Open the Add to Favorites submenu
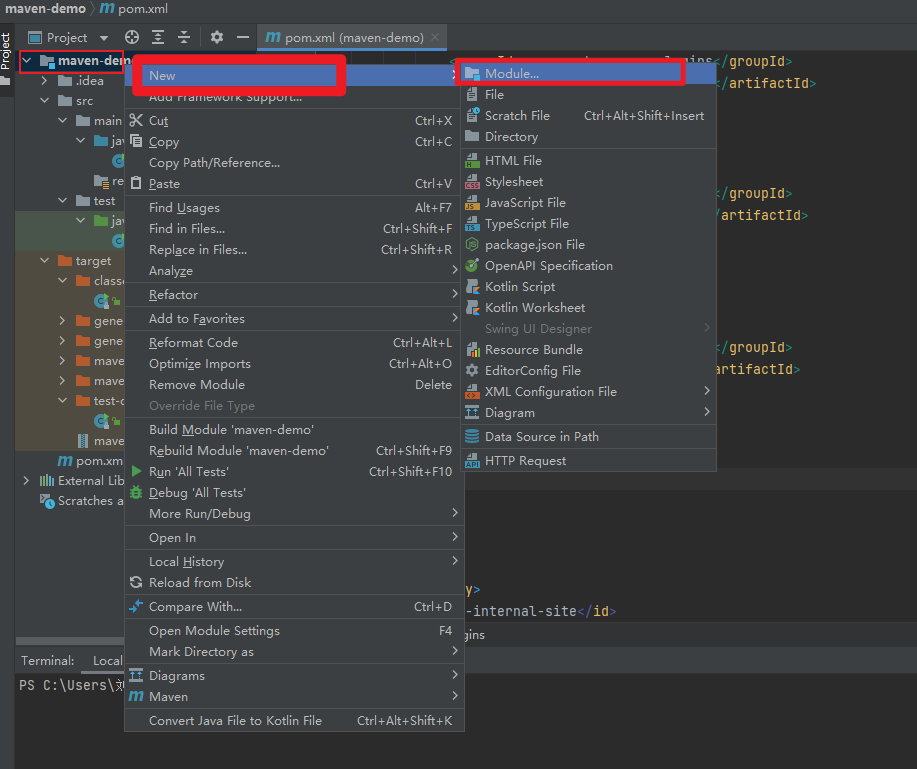 coord(295,319)
